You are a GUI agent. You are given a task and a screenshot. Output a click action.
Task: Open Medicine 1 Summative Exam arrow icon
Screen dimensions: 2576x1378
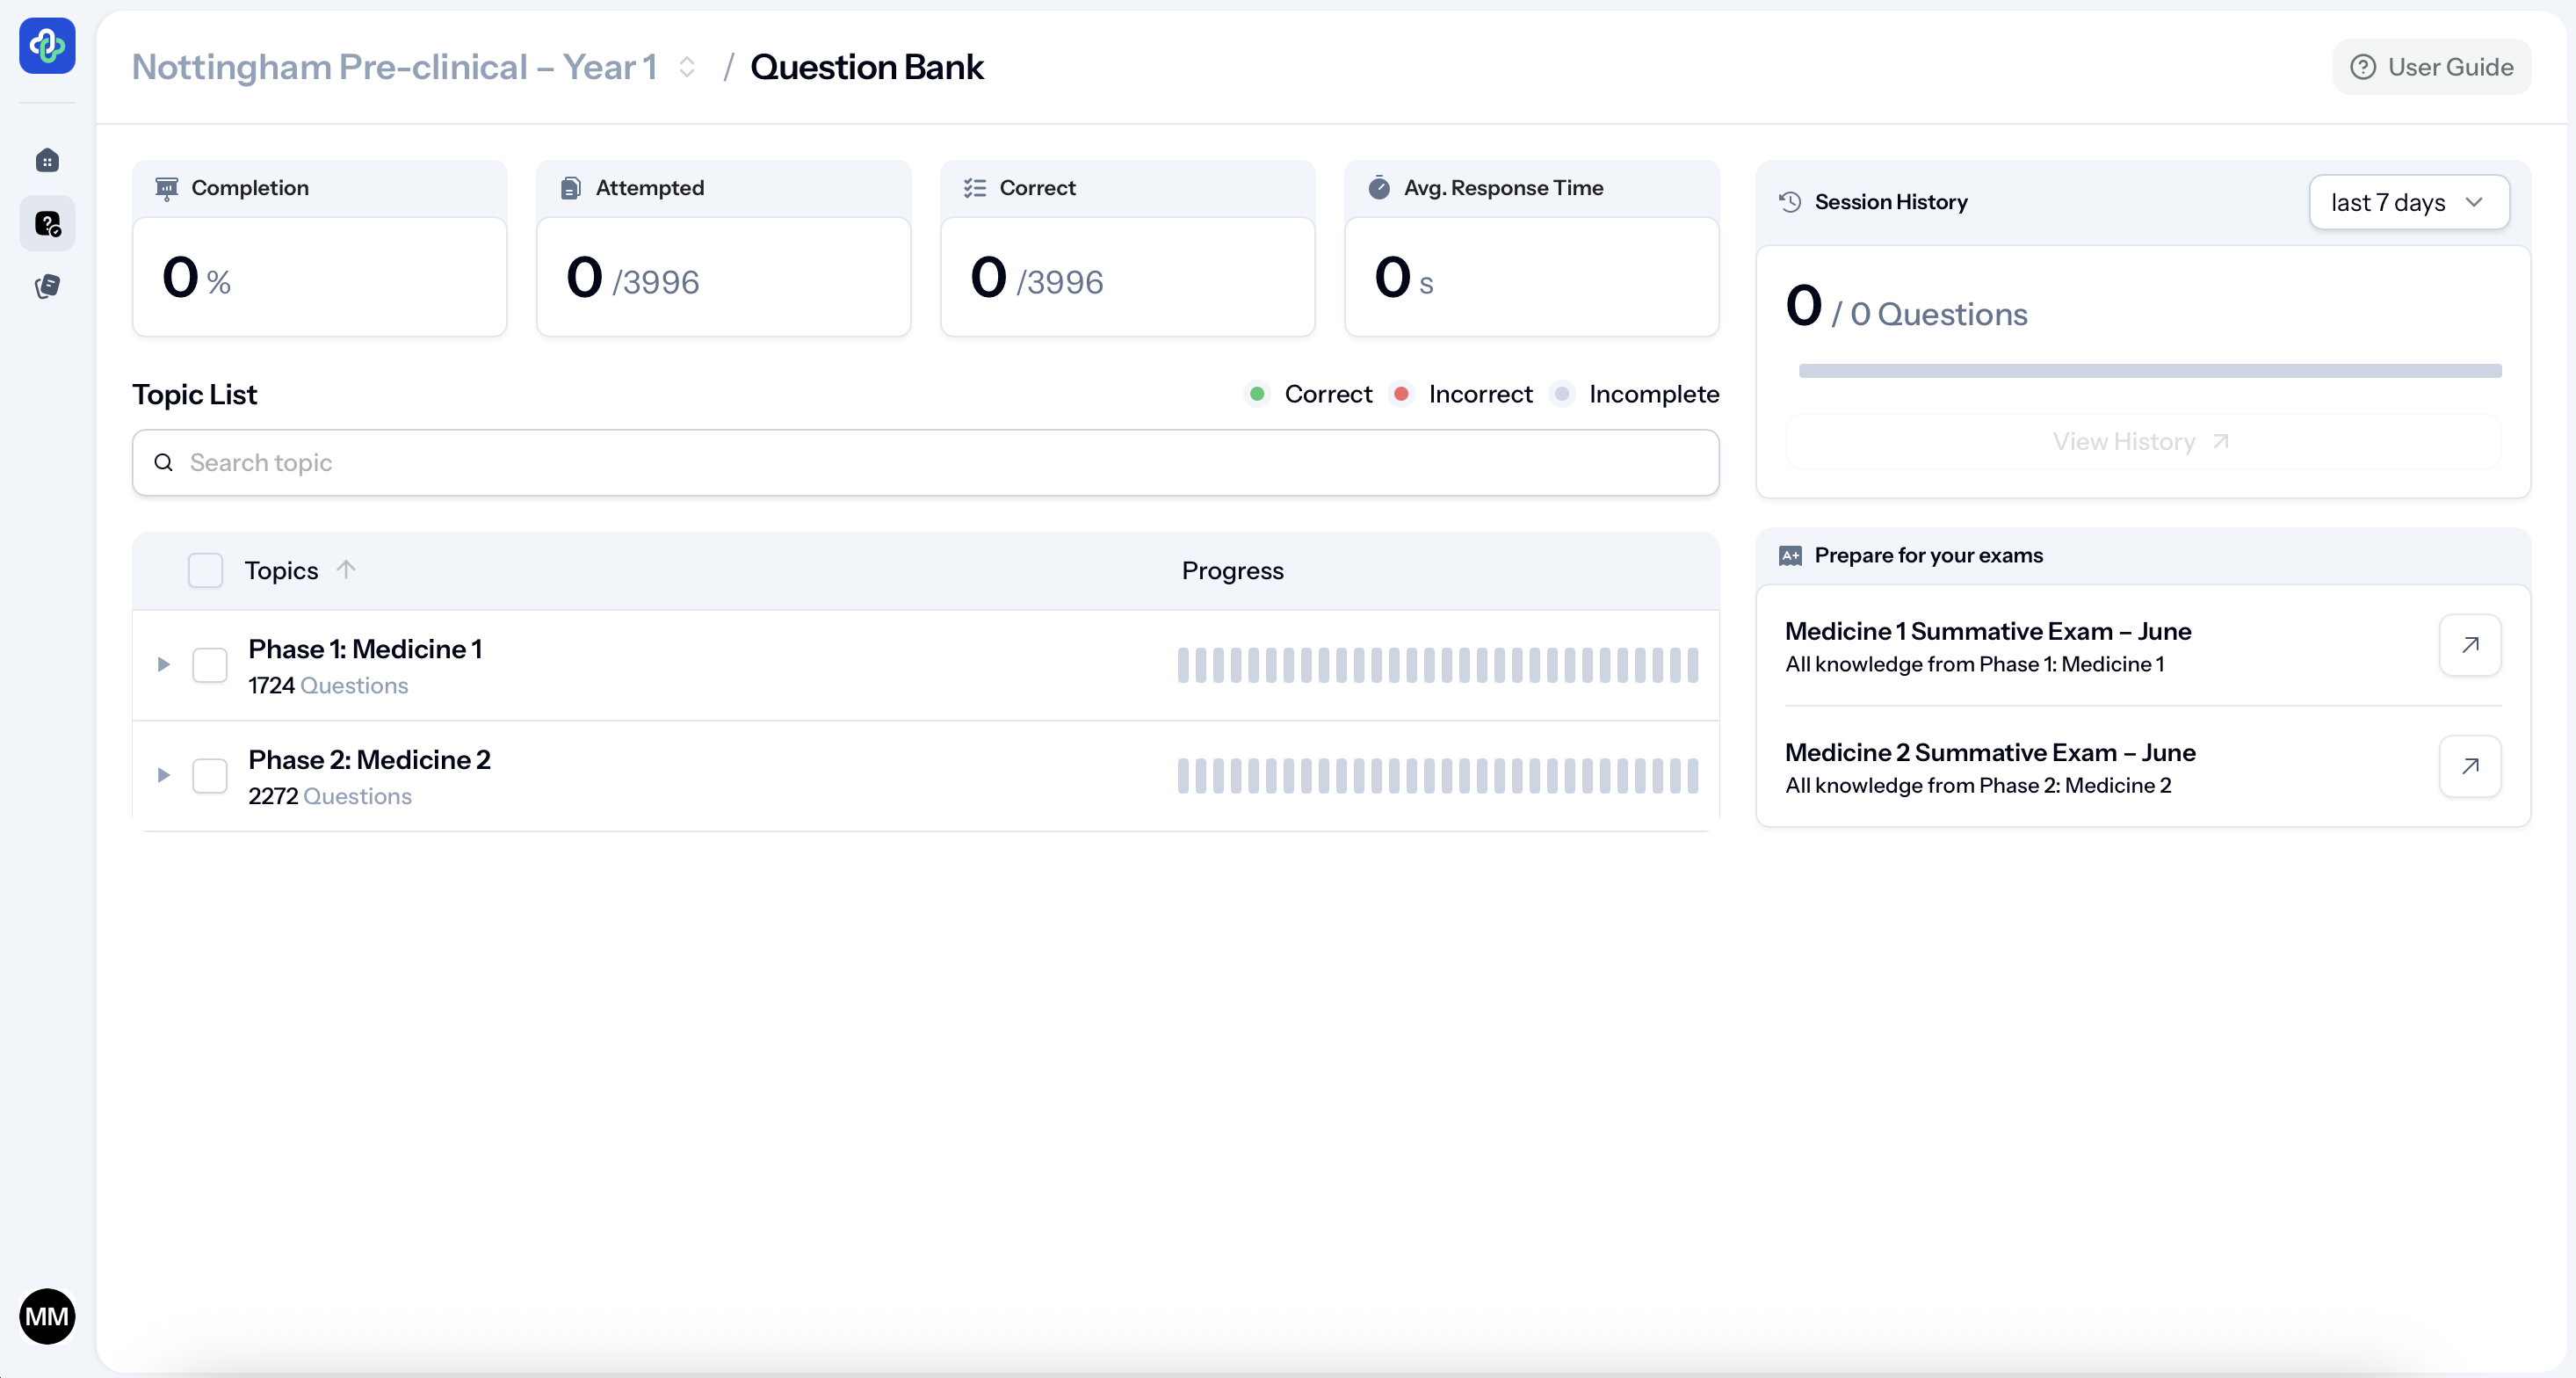tap(2469, 645)
